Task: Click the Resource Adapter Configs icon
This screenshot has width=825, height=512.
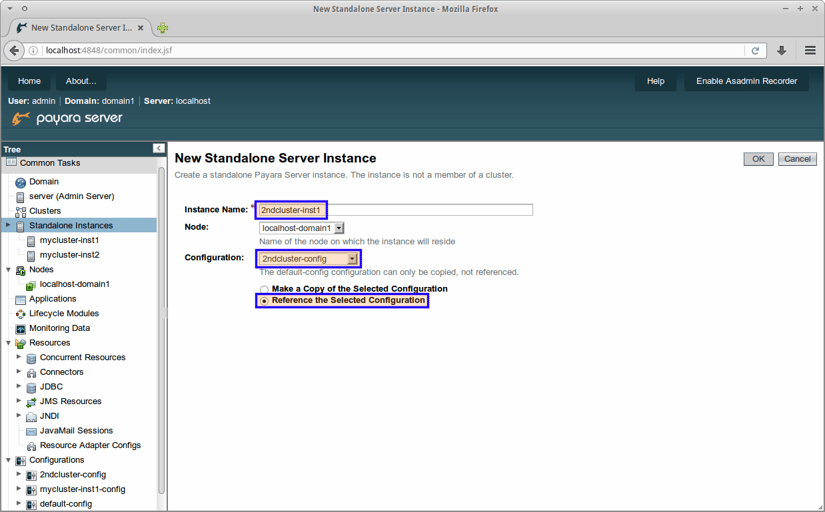Action: 31,446
